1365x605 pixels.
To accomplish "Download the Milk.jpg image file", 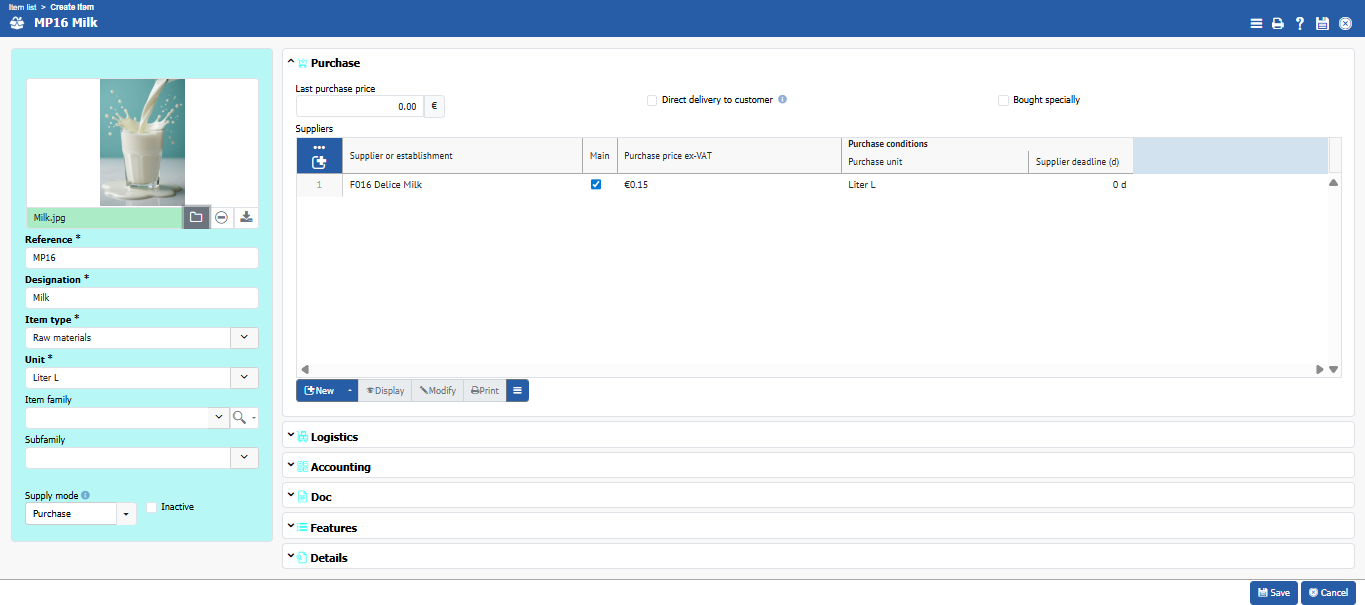I will [x=246, y=217].
